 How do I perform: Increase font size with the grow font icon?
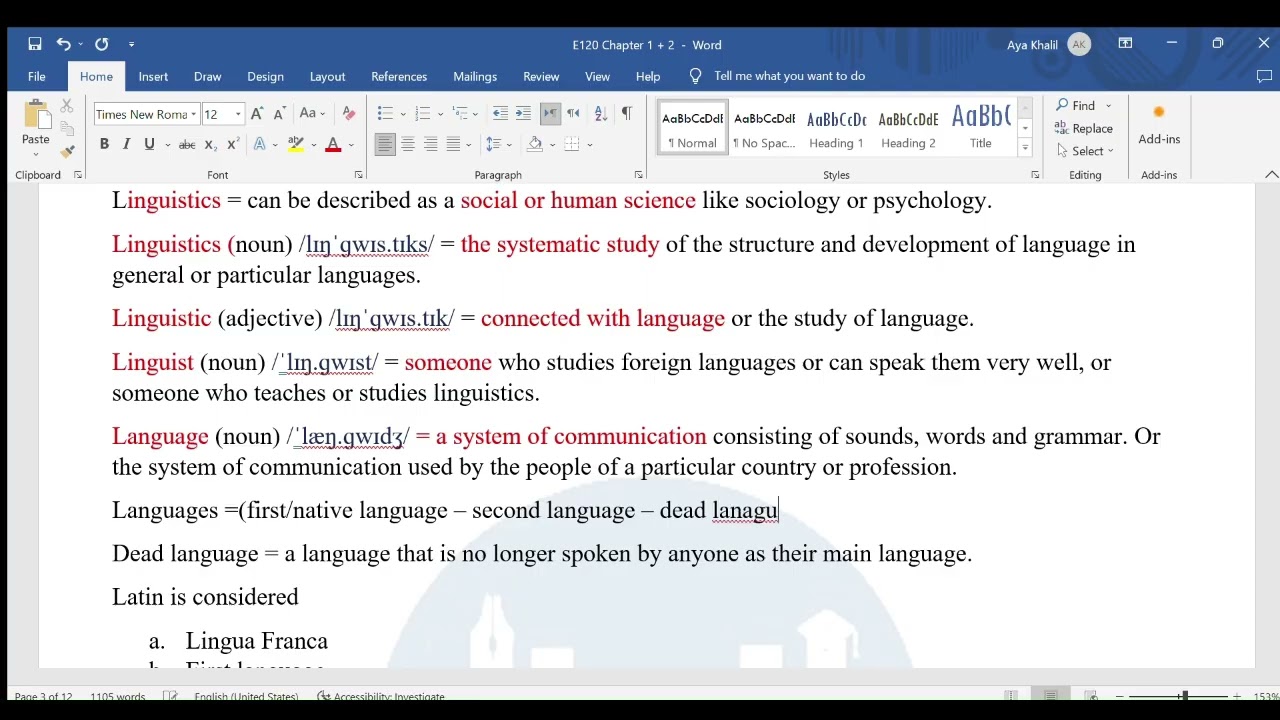257,114
